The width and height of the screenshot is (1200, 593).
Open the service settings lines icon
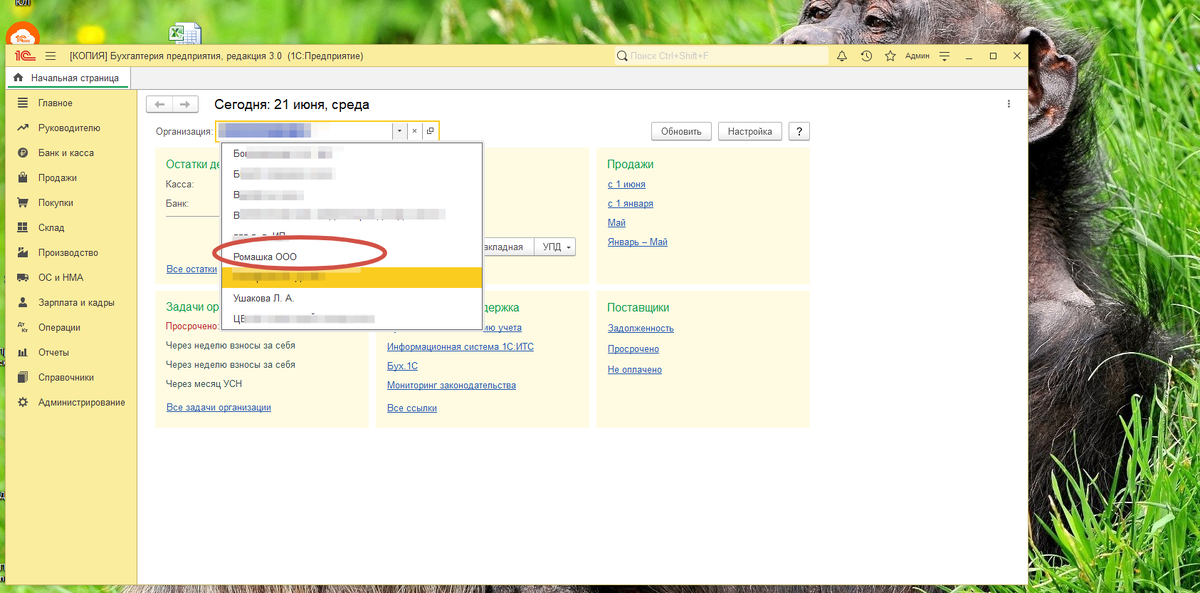(945, 56)
